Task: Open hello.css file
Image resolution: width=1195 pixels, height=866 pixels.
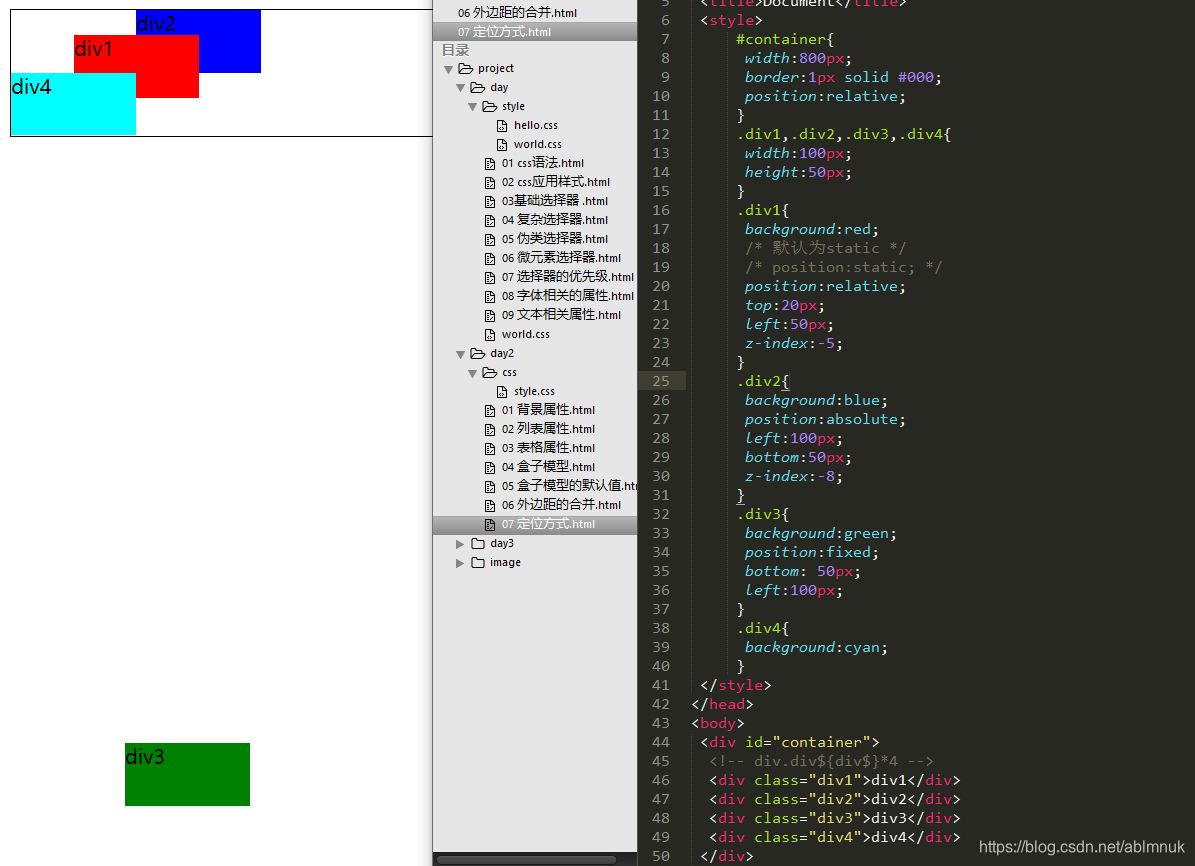Action: (536, 126)
